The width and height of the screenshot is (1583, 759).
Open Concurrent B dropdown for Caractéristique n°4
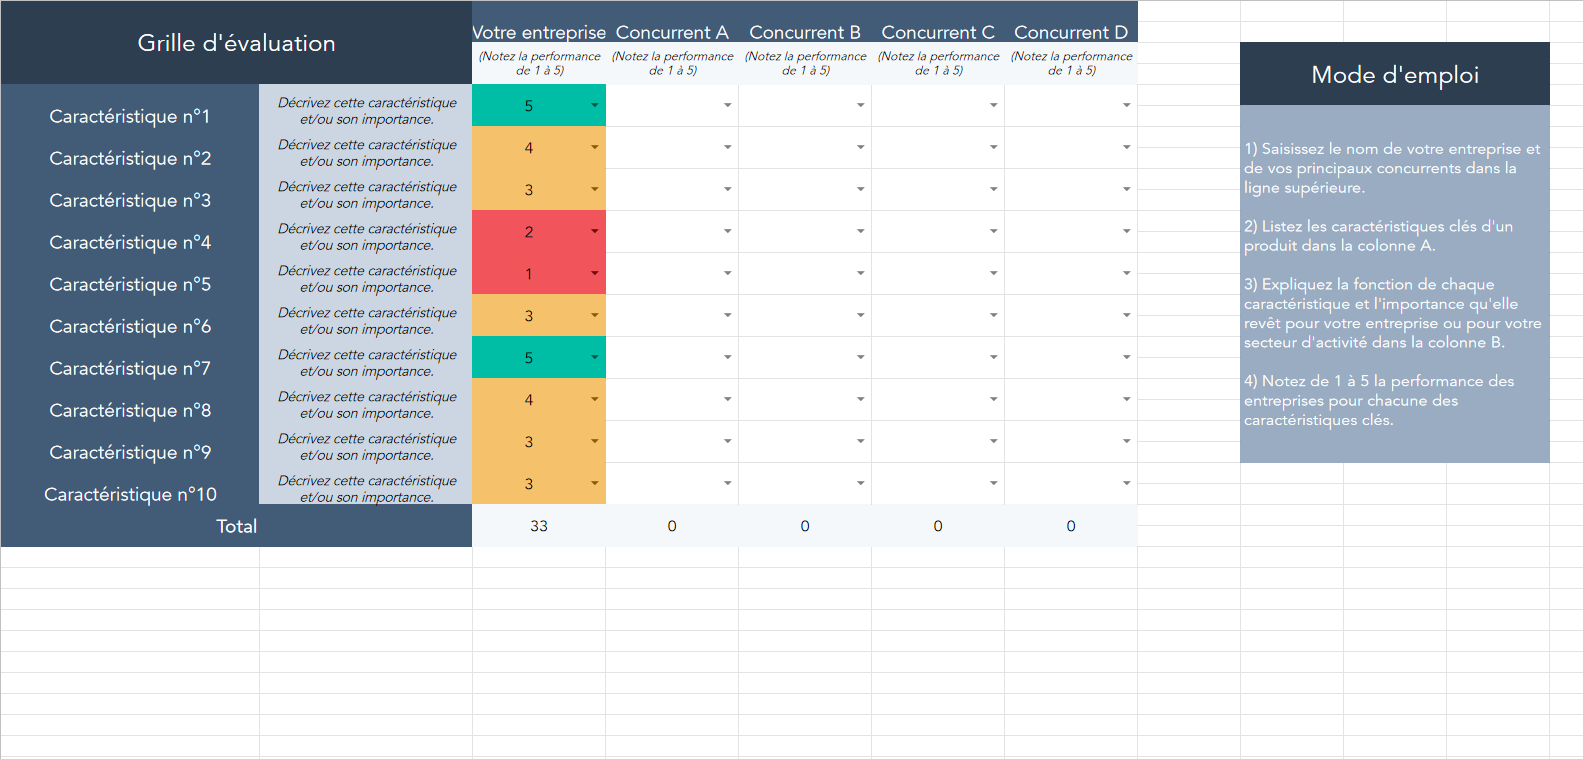[860, 231]
